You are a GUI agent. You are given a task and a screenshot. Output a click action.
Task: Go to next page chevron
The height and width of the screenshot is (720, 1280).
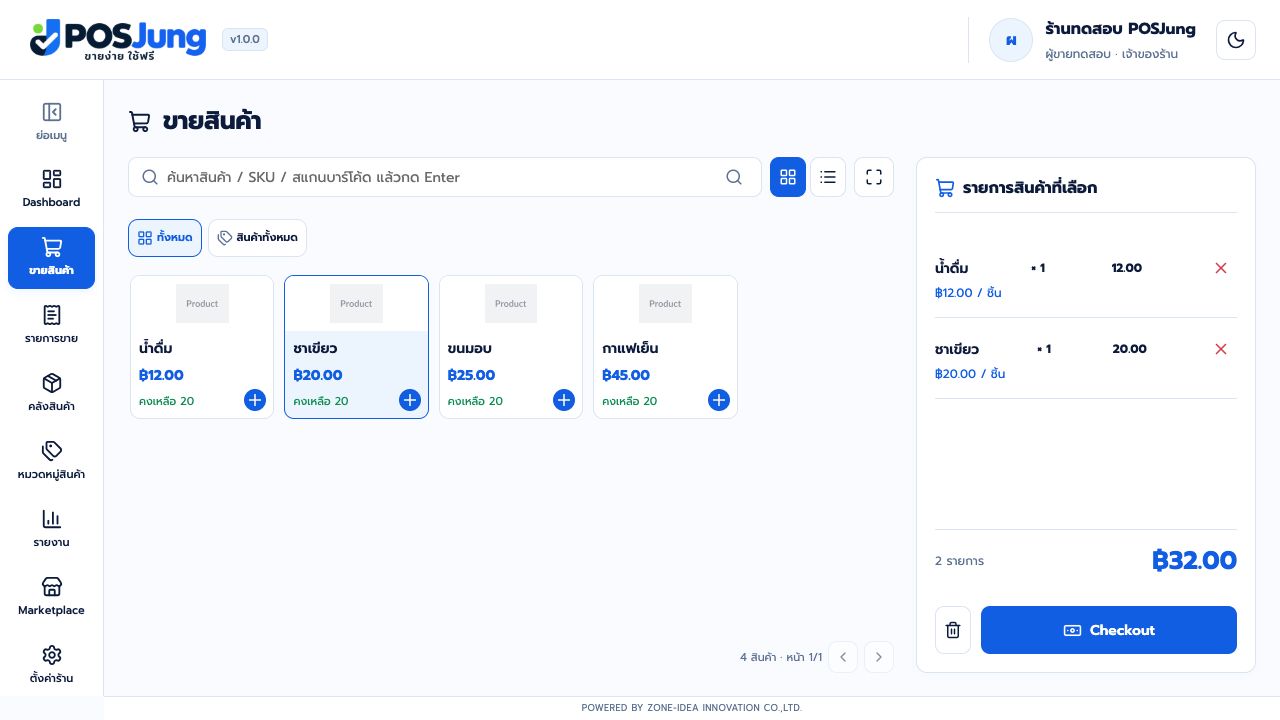[879, 657]
